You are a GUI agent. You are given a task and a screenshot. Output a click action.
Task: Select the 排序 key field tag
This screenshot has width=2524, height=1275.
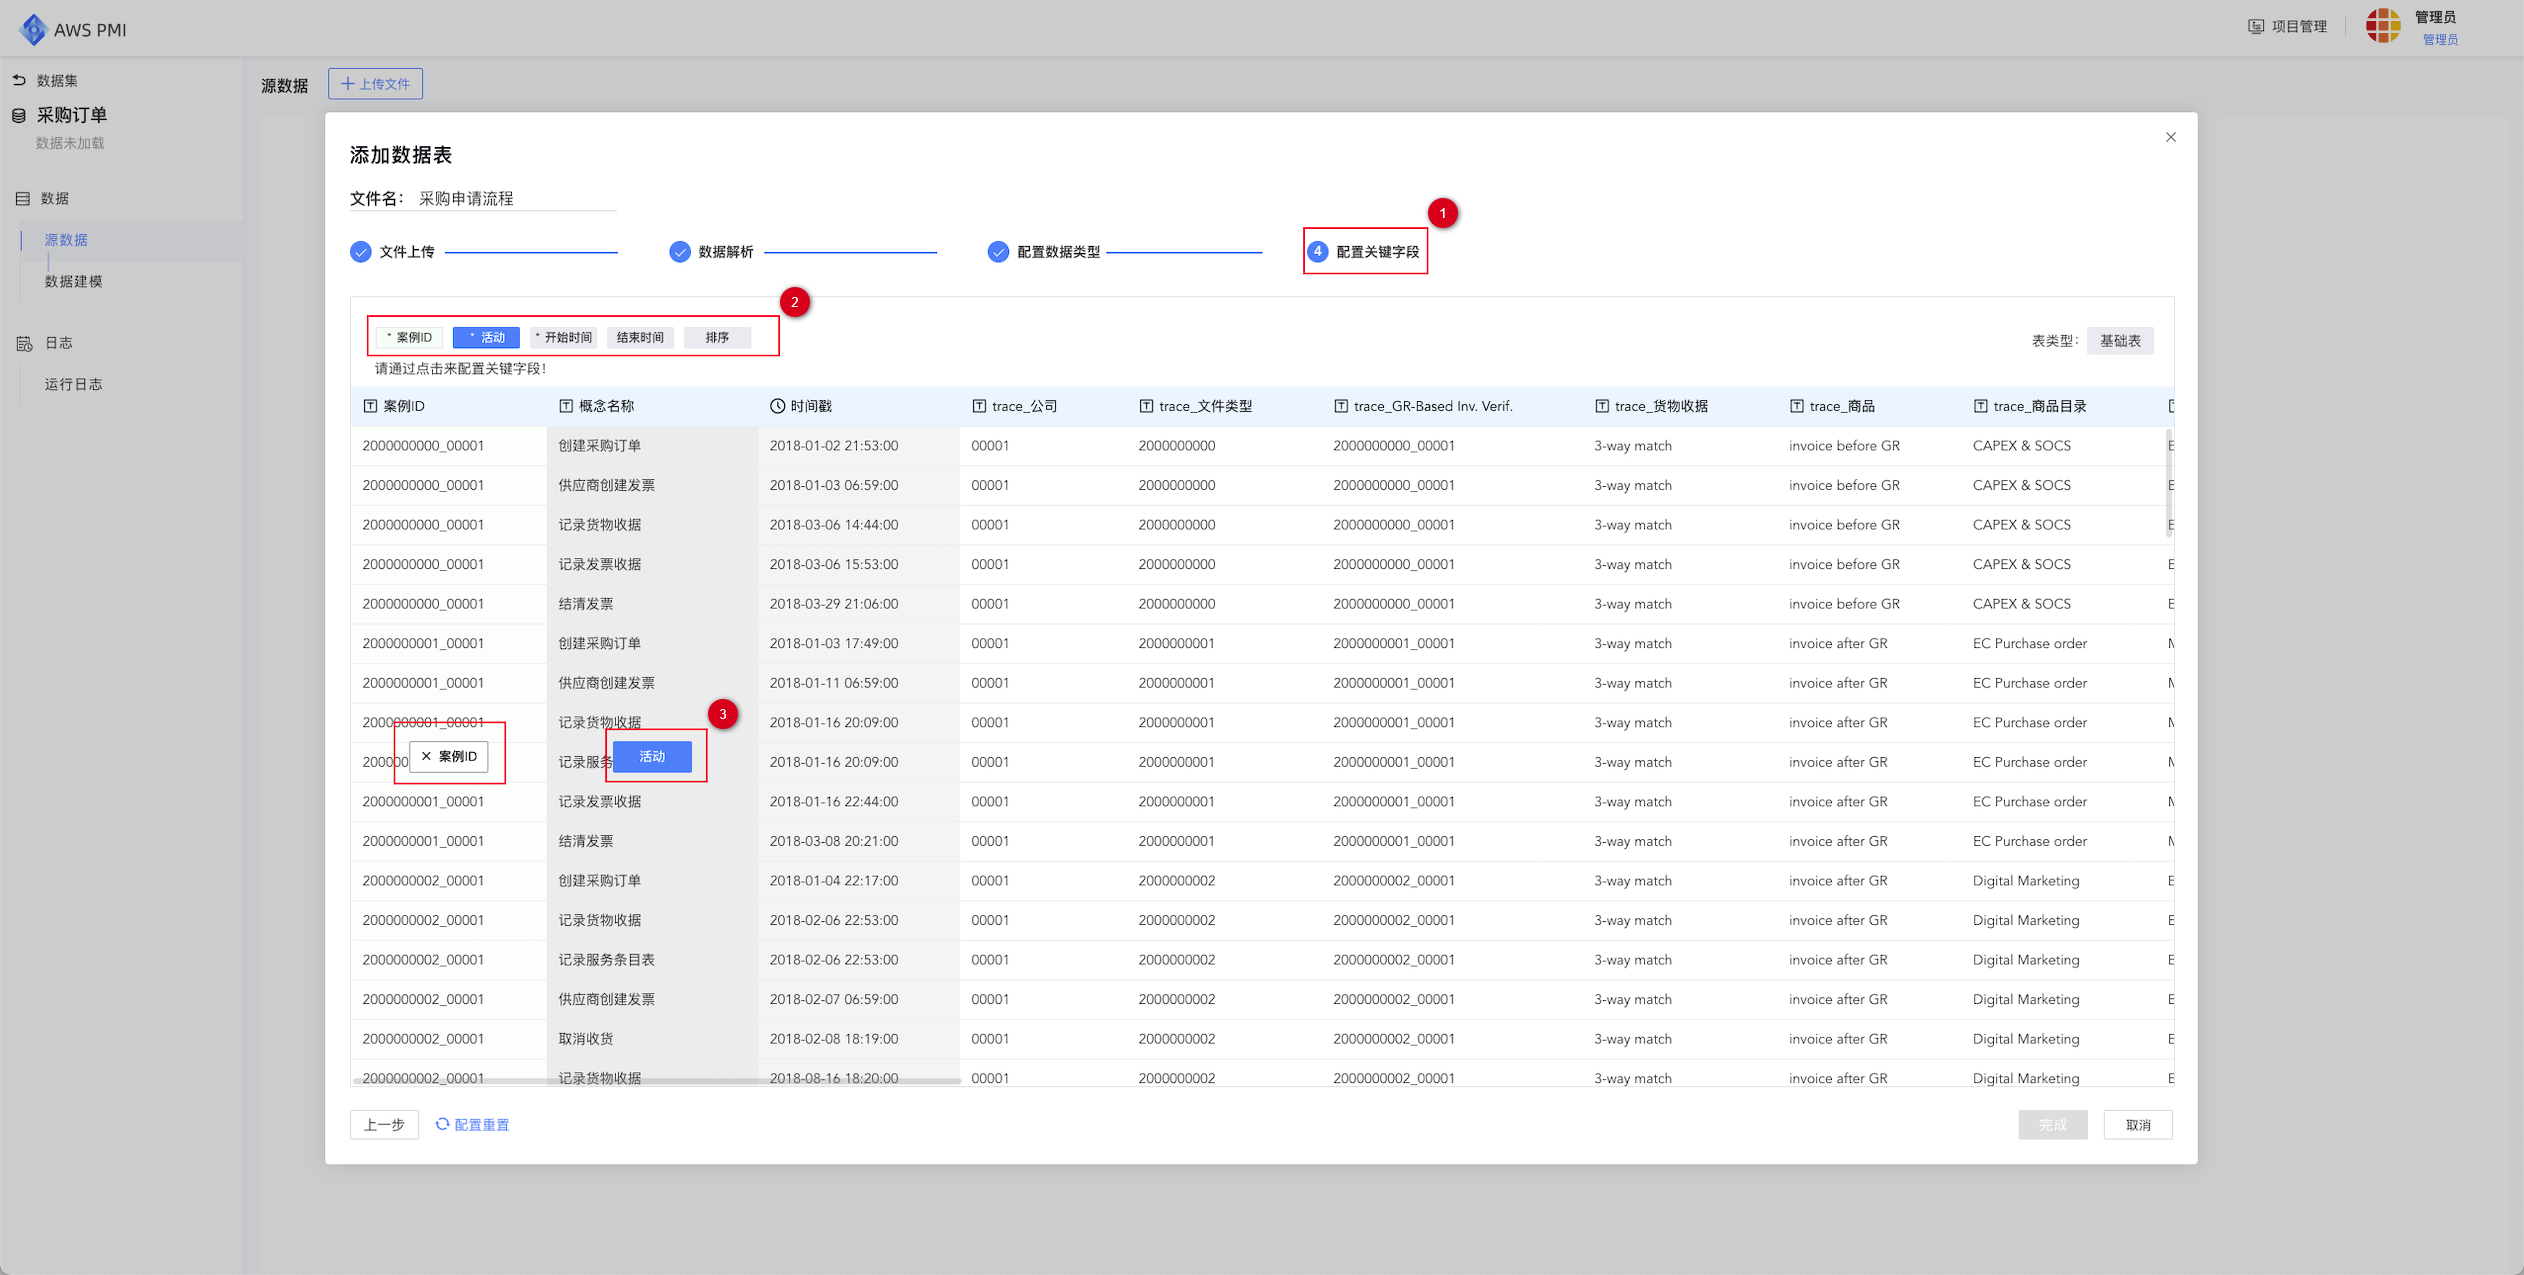(x=717, y=338)
